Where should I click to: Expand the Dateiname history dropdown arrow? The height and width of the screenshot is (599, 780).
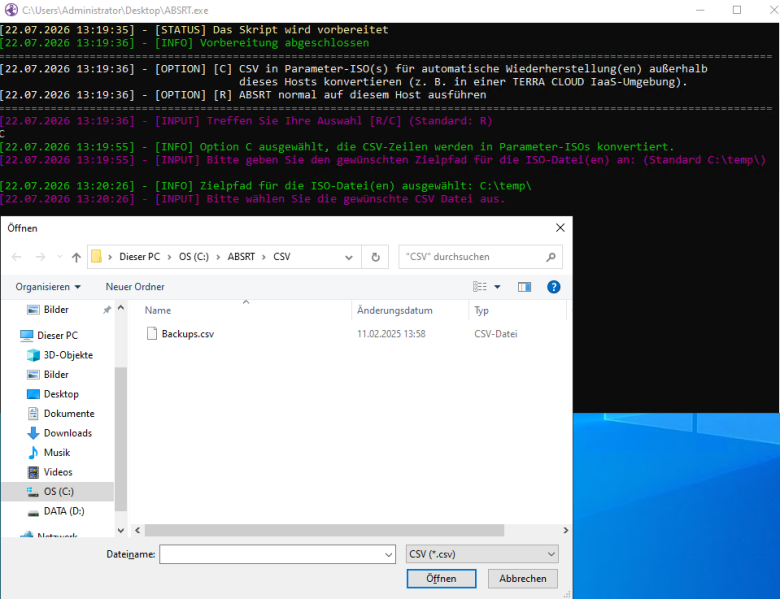pos(389,554)
